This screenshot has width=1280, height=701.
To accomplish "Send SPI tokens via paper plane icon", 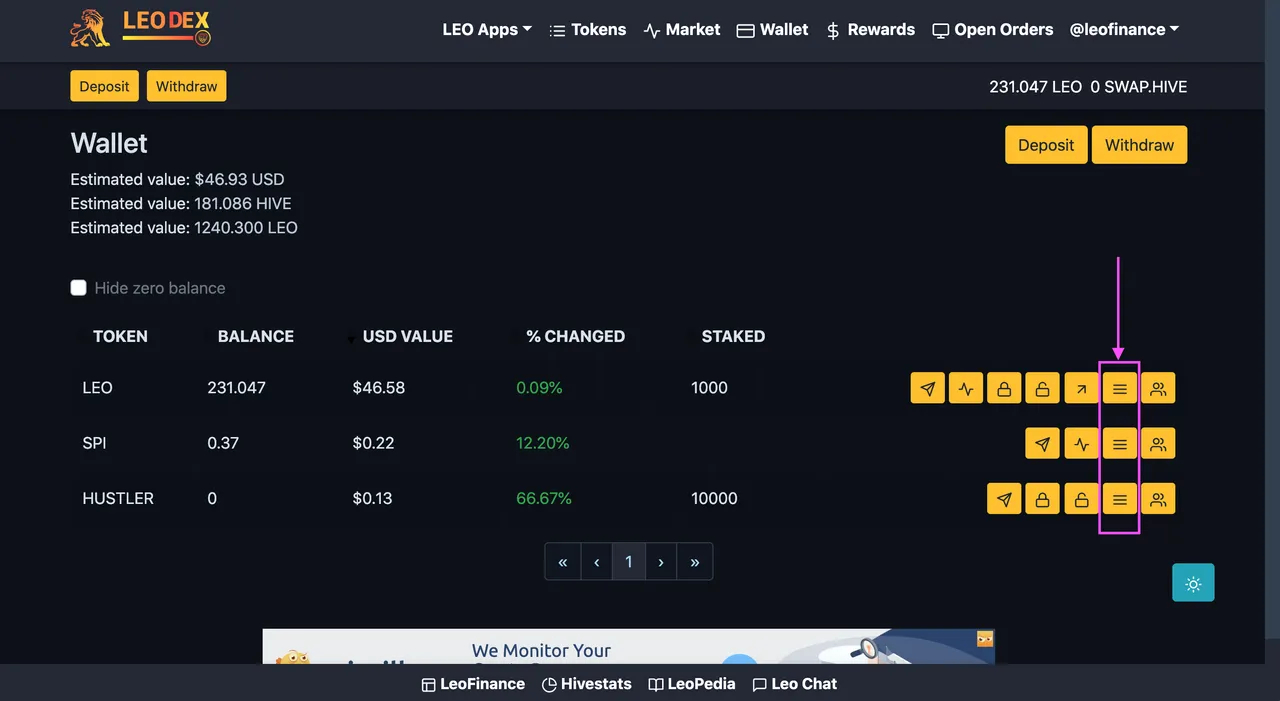I will click(1042, 443).
